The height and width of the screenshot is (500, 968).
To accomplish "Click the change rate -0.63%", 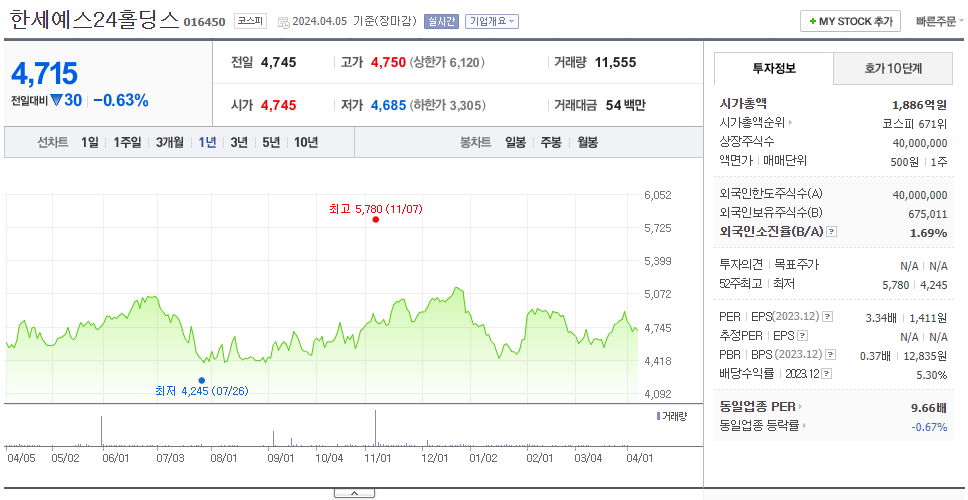I will tap(121, 101).
